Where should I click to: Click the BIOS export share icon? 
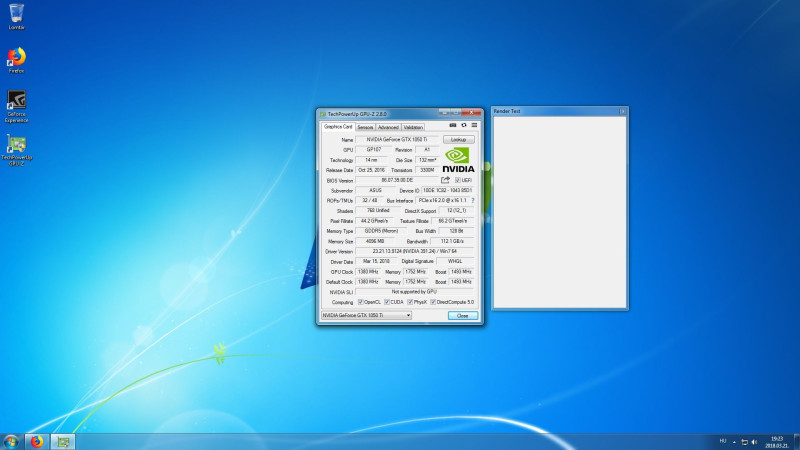[x=445, y=180]
